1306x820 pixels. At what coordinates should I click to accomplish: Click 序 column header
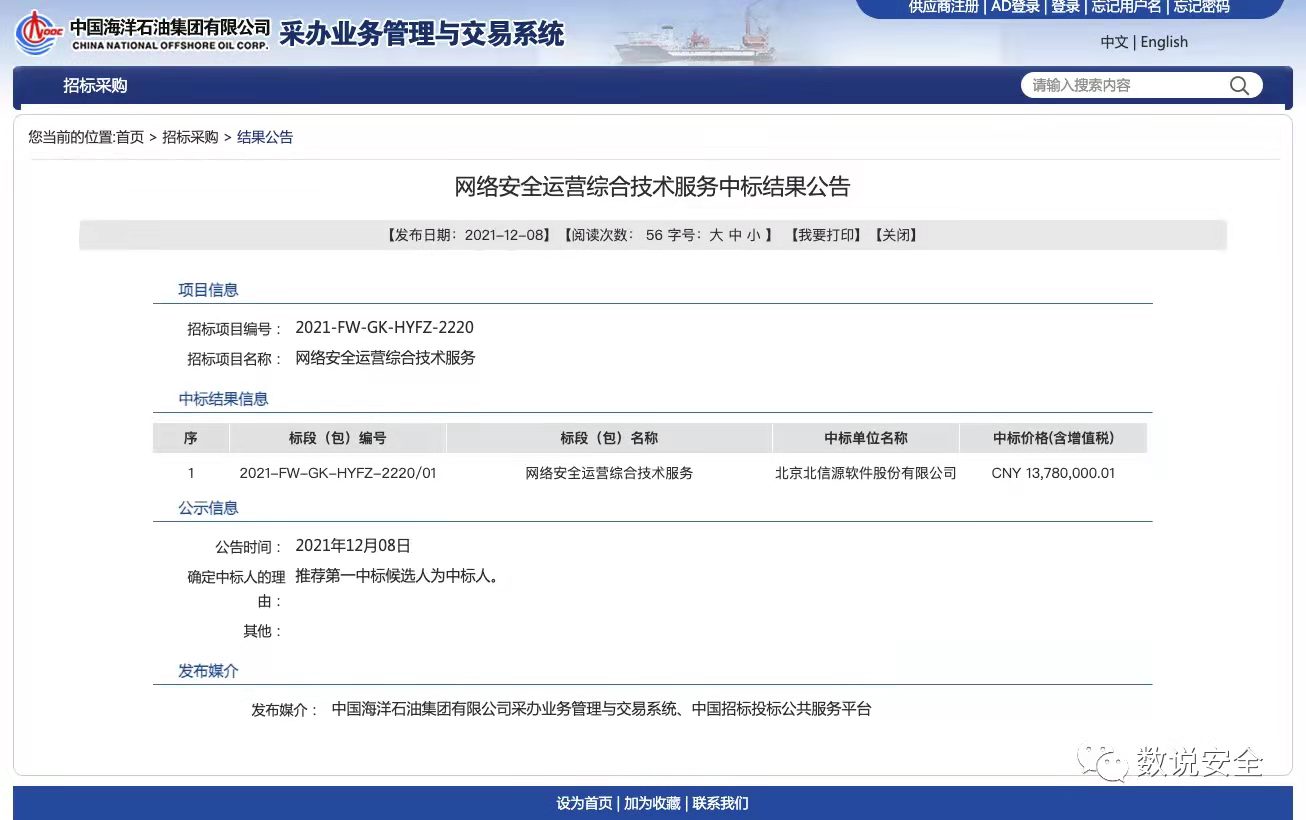point(191,438)
